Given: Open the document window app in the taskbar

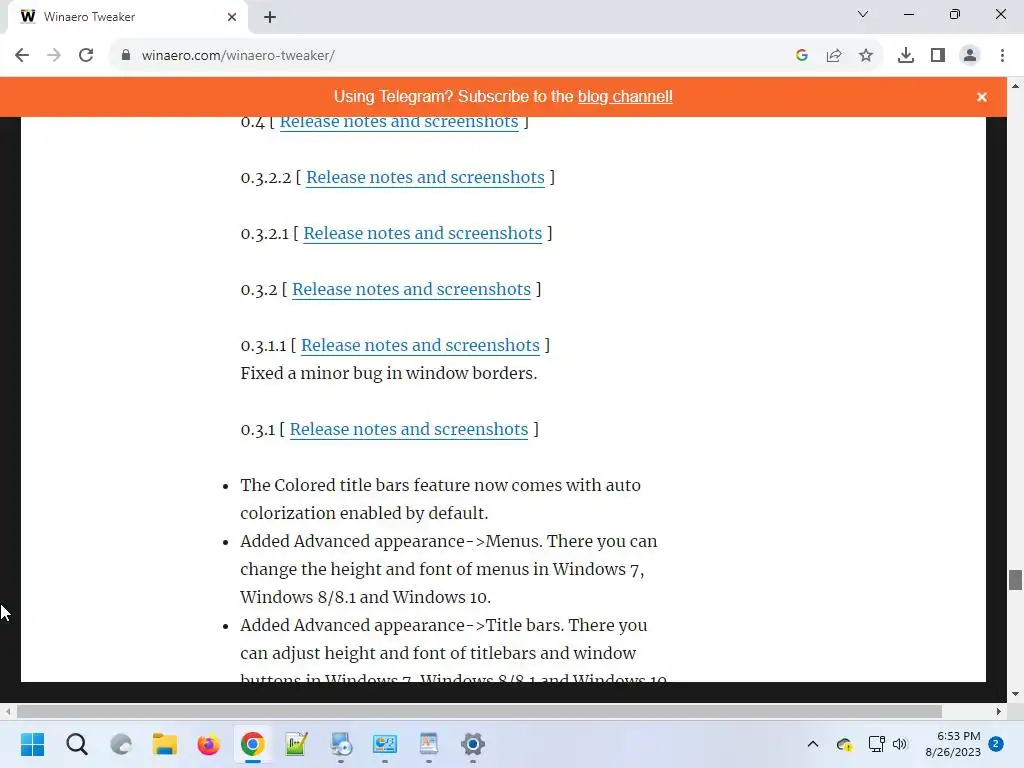Looking at the screenshot, I should coord(428,744).
